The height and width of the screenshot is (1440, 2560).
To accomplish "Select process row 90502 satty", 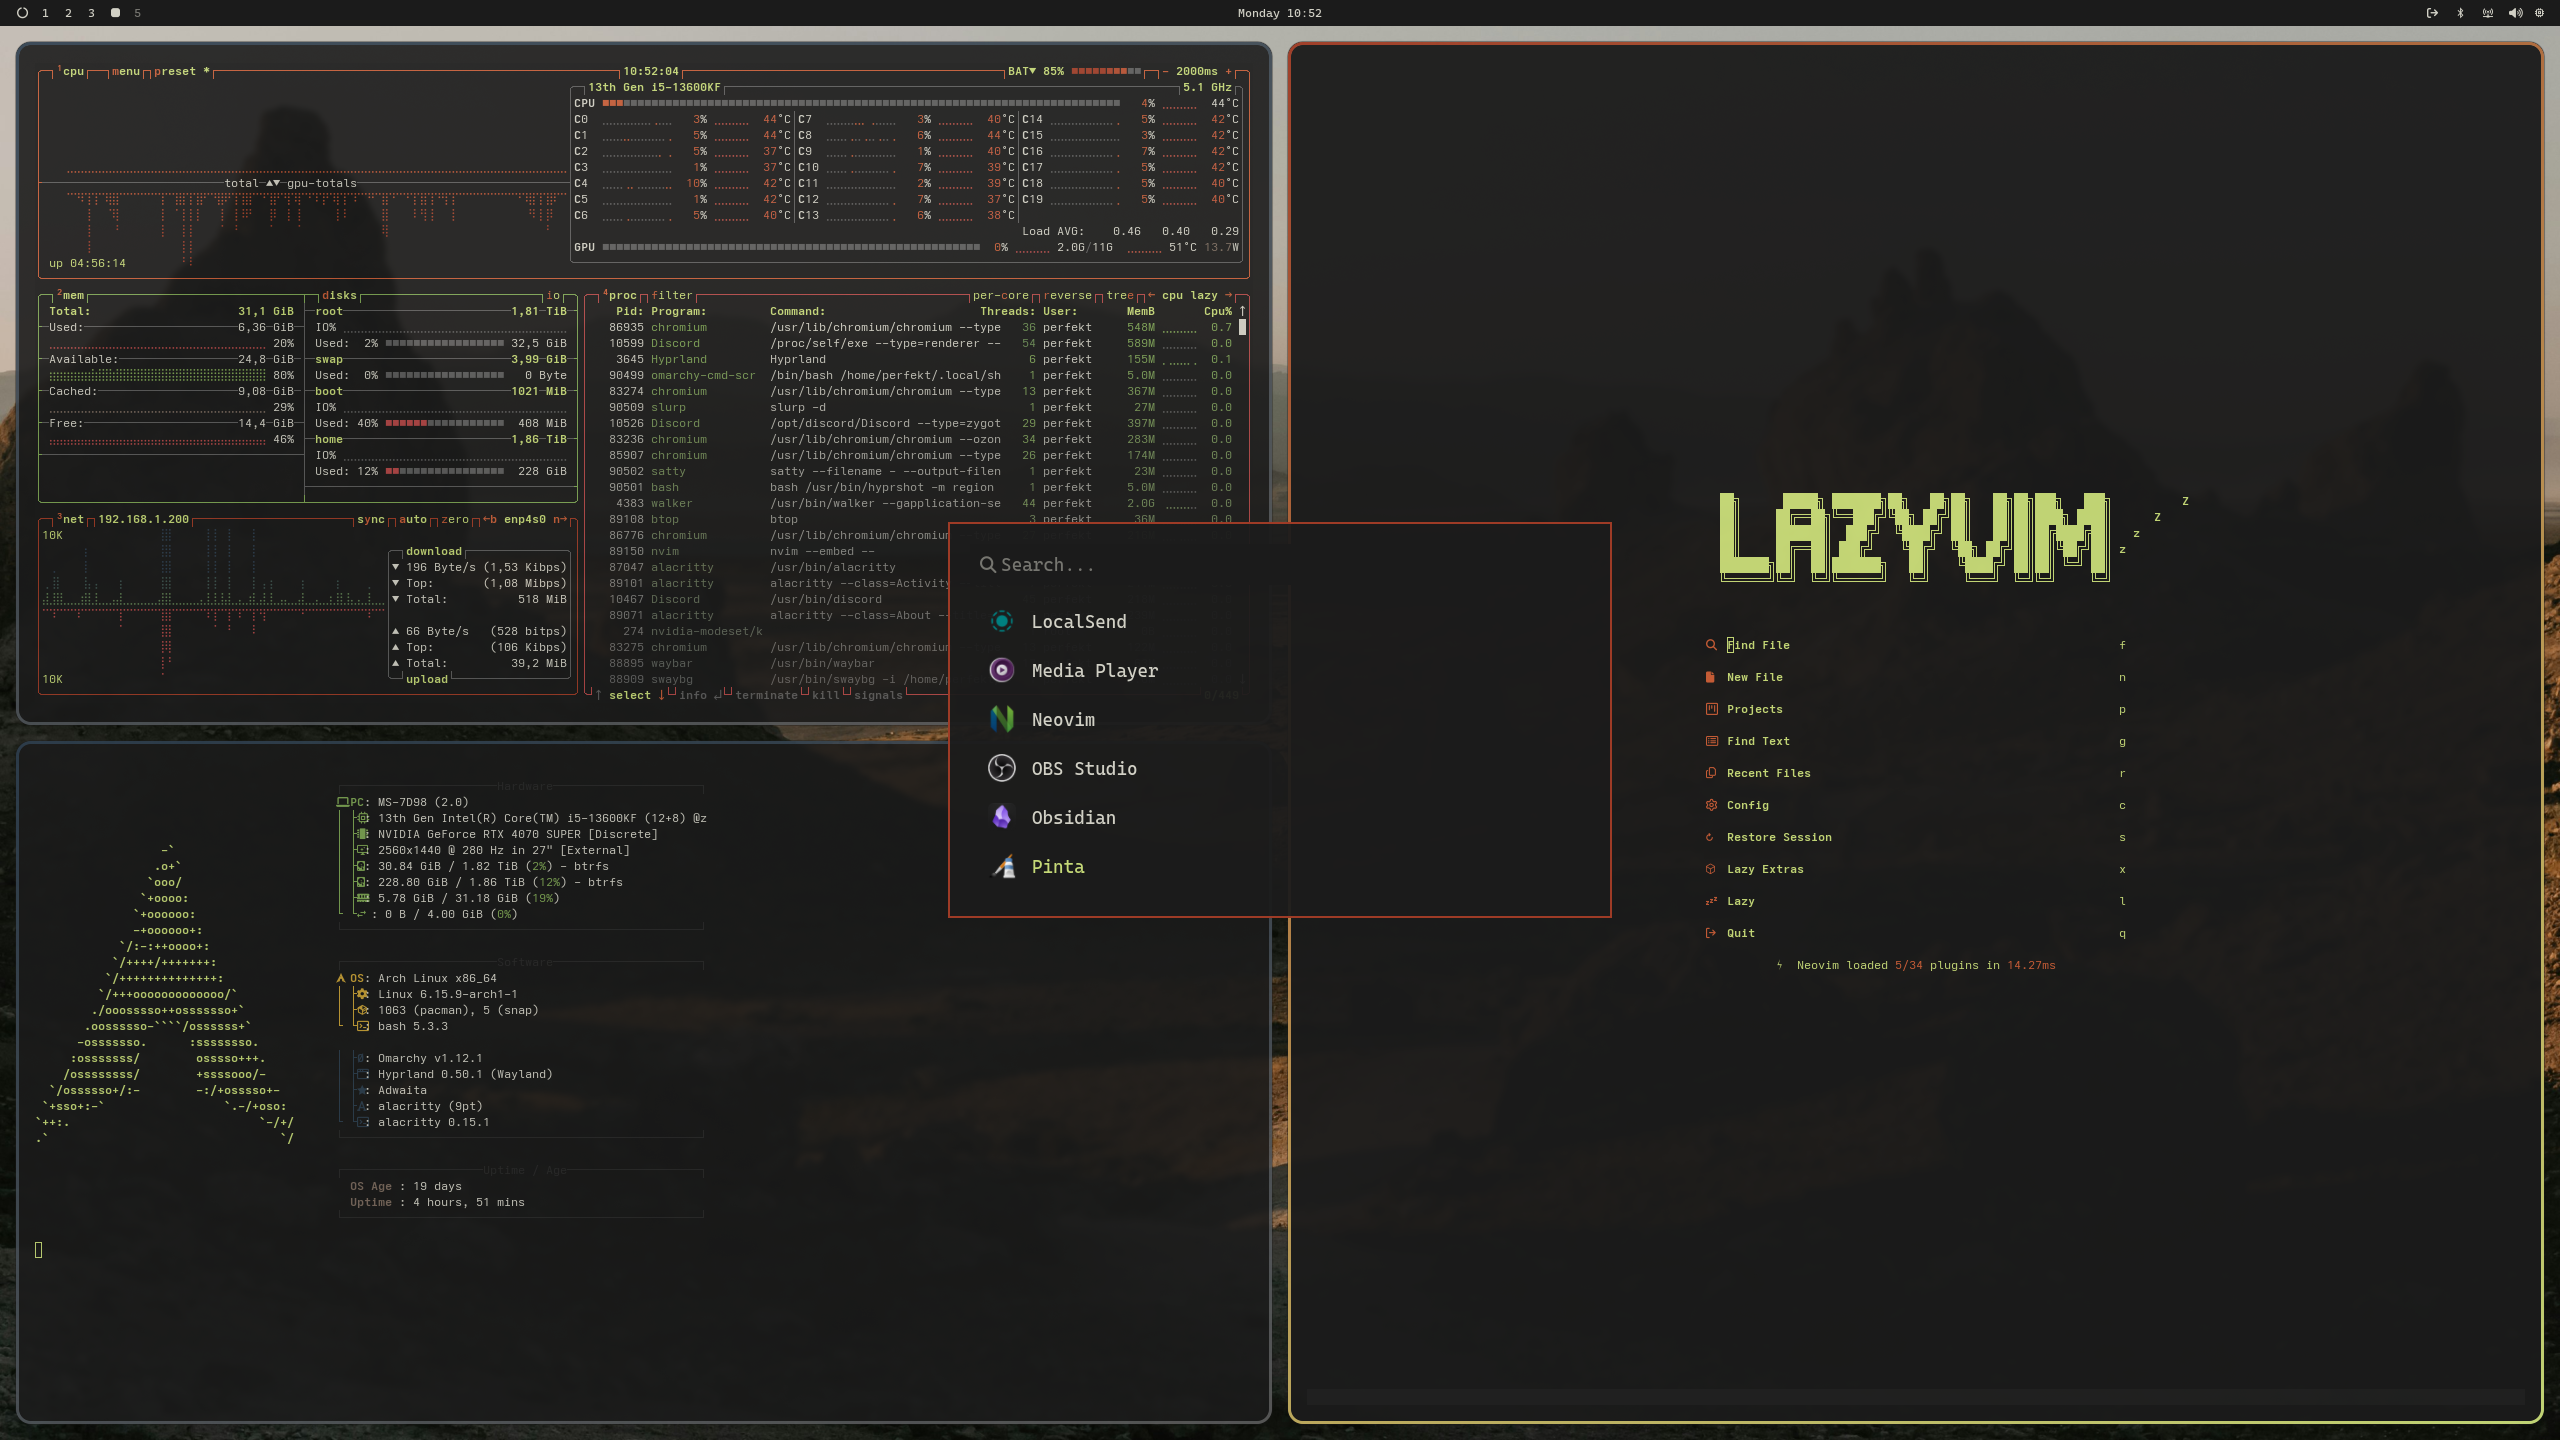I will click(920, 472).
